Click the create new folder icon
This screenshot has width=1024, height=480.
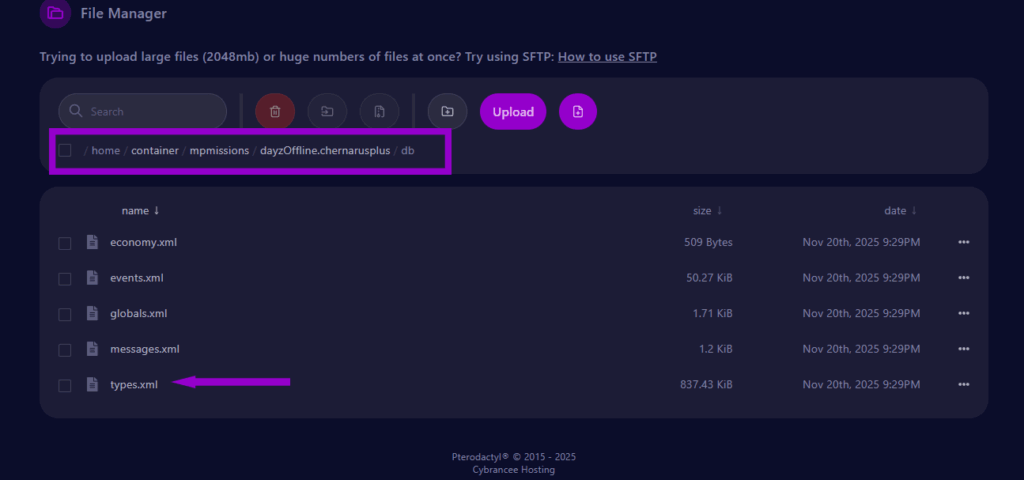click(x=447, y=112)
